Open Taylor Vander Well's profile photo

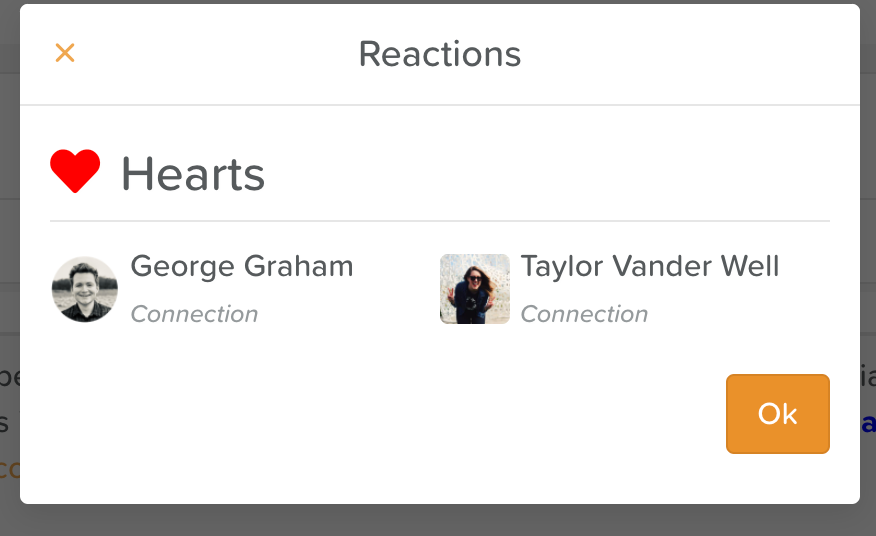tap(475, 289)
